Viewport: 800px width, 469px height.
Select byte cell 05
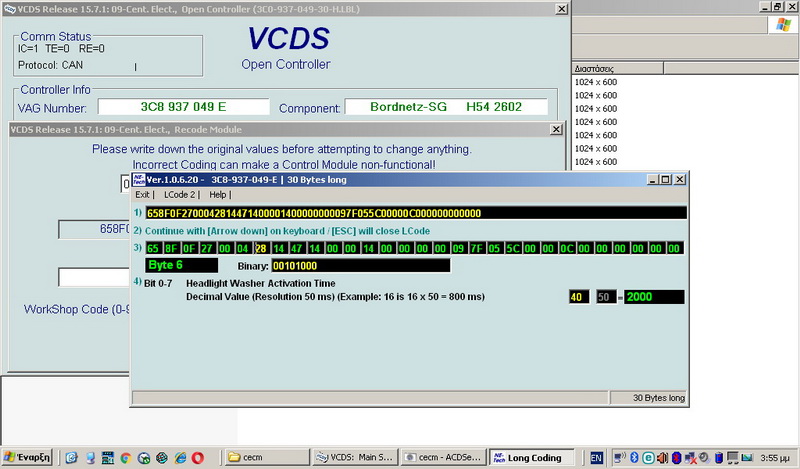click(494, 249)
